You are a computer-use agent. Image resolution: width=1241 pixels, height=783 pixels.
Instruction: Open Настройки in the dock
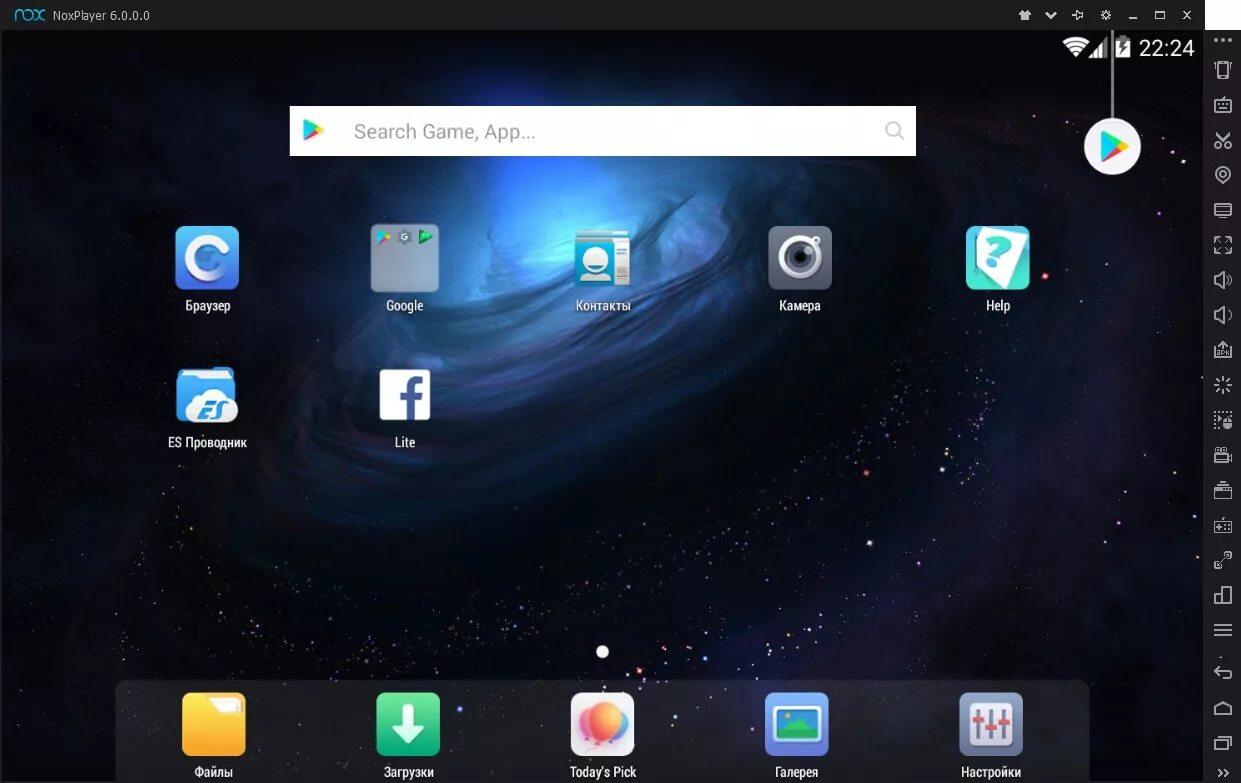pos(991,724)
